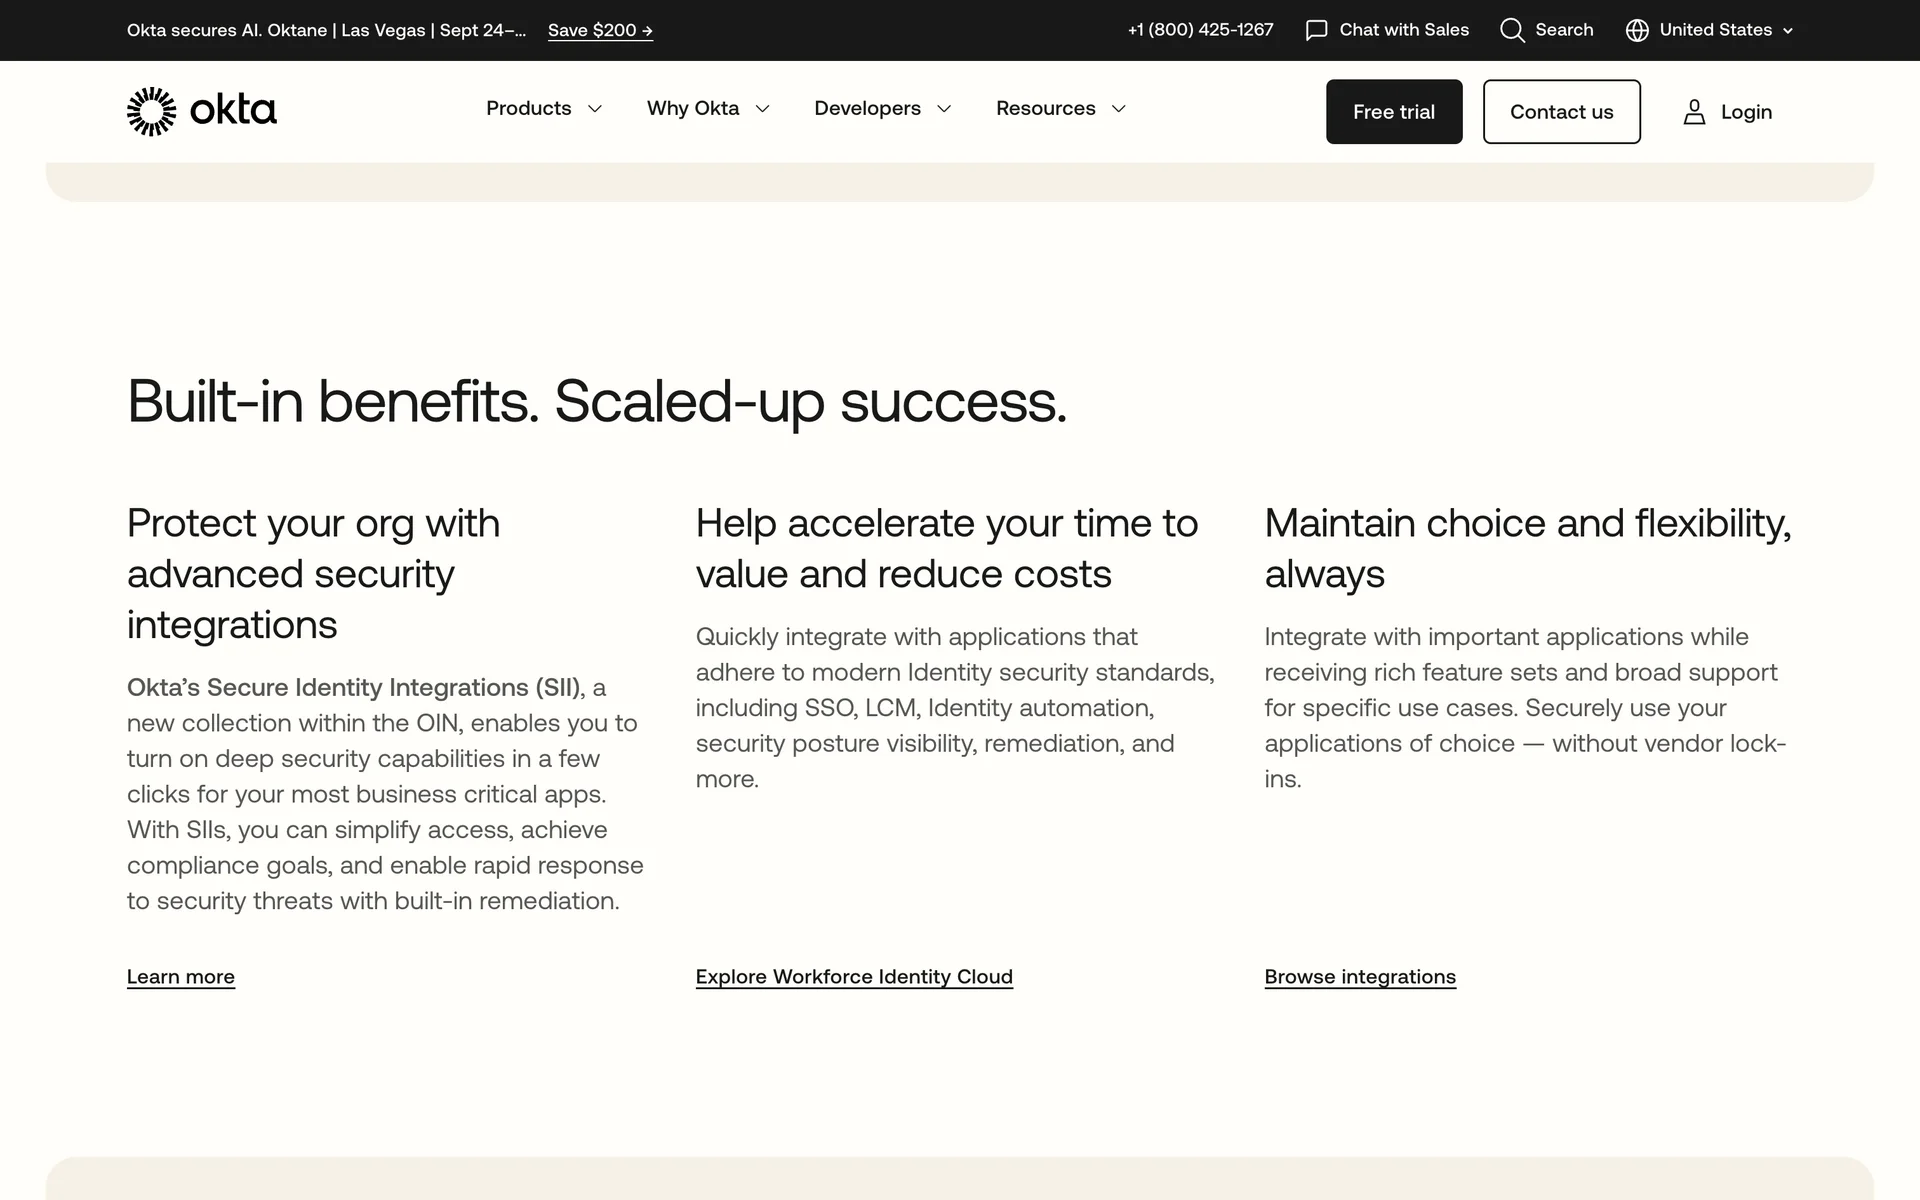The width and height of the screenshot is (1920, 1200).
Task: Open the Developers menu
Action: click(867, 108)
